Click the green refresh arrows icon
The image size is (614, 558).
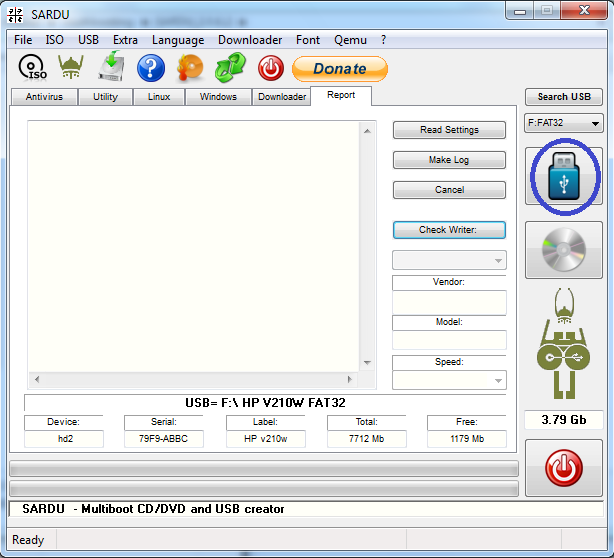[x=230, y=68]
